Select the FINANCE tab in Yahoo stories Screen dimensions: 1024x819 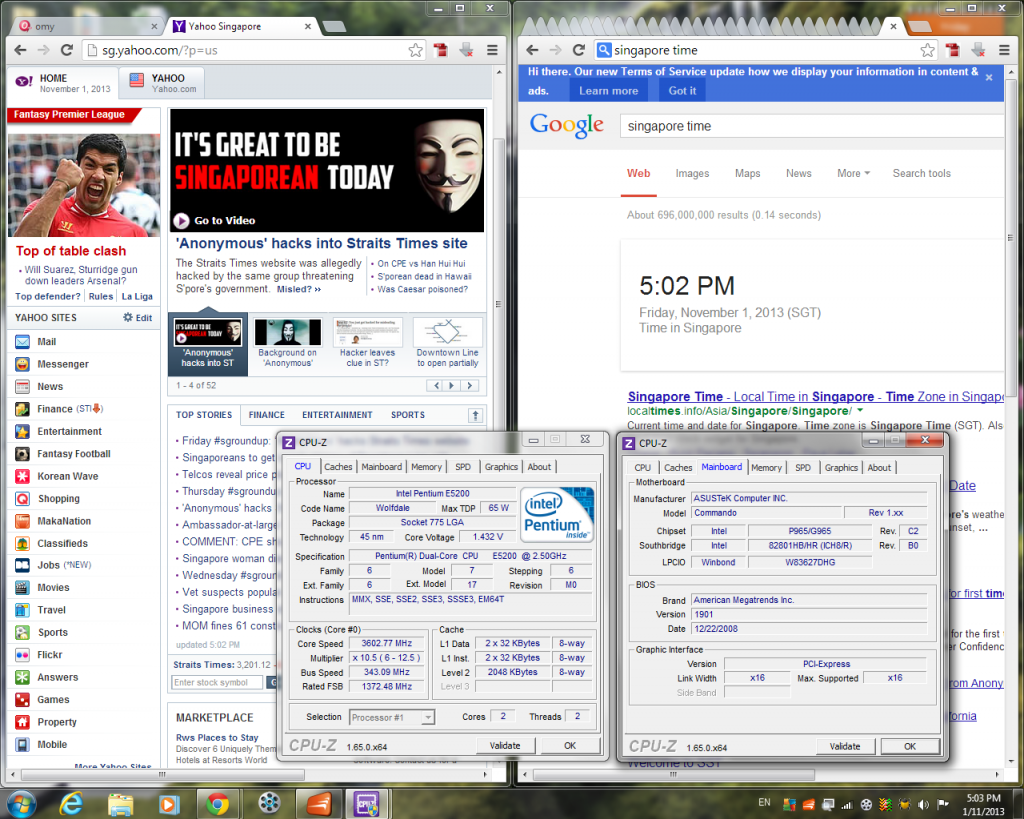tap(266, 415)
